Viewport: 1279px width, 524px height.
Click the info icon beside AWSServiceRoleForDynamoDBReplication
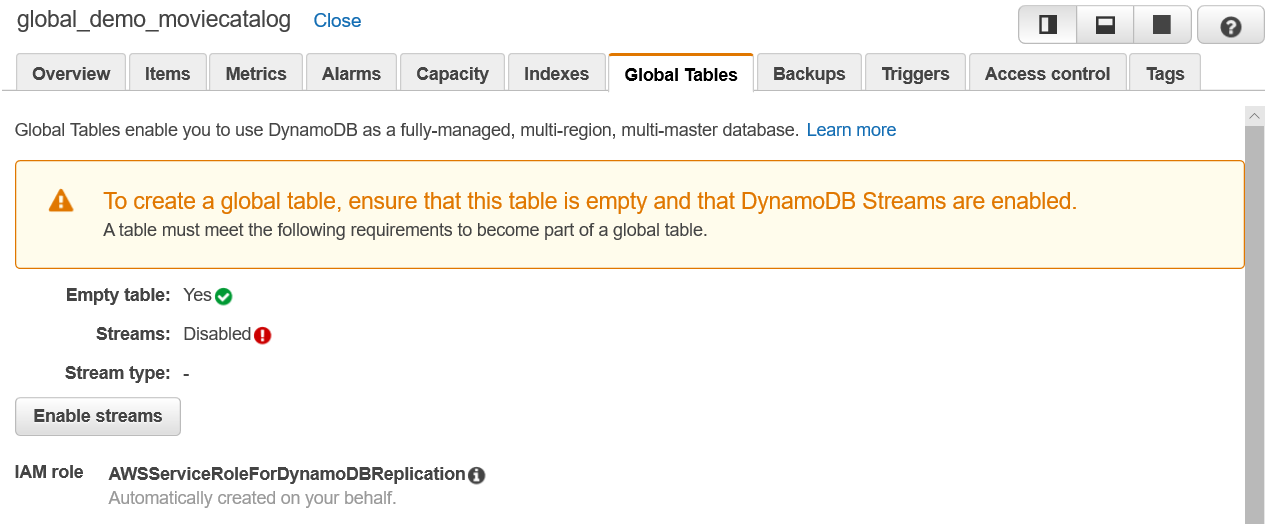click(477, 475)
